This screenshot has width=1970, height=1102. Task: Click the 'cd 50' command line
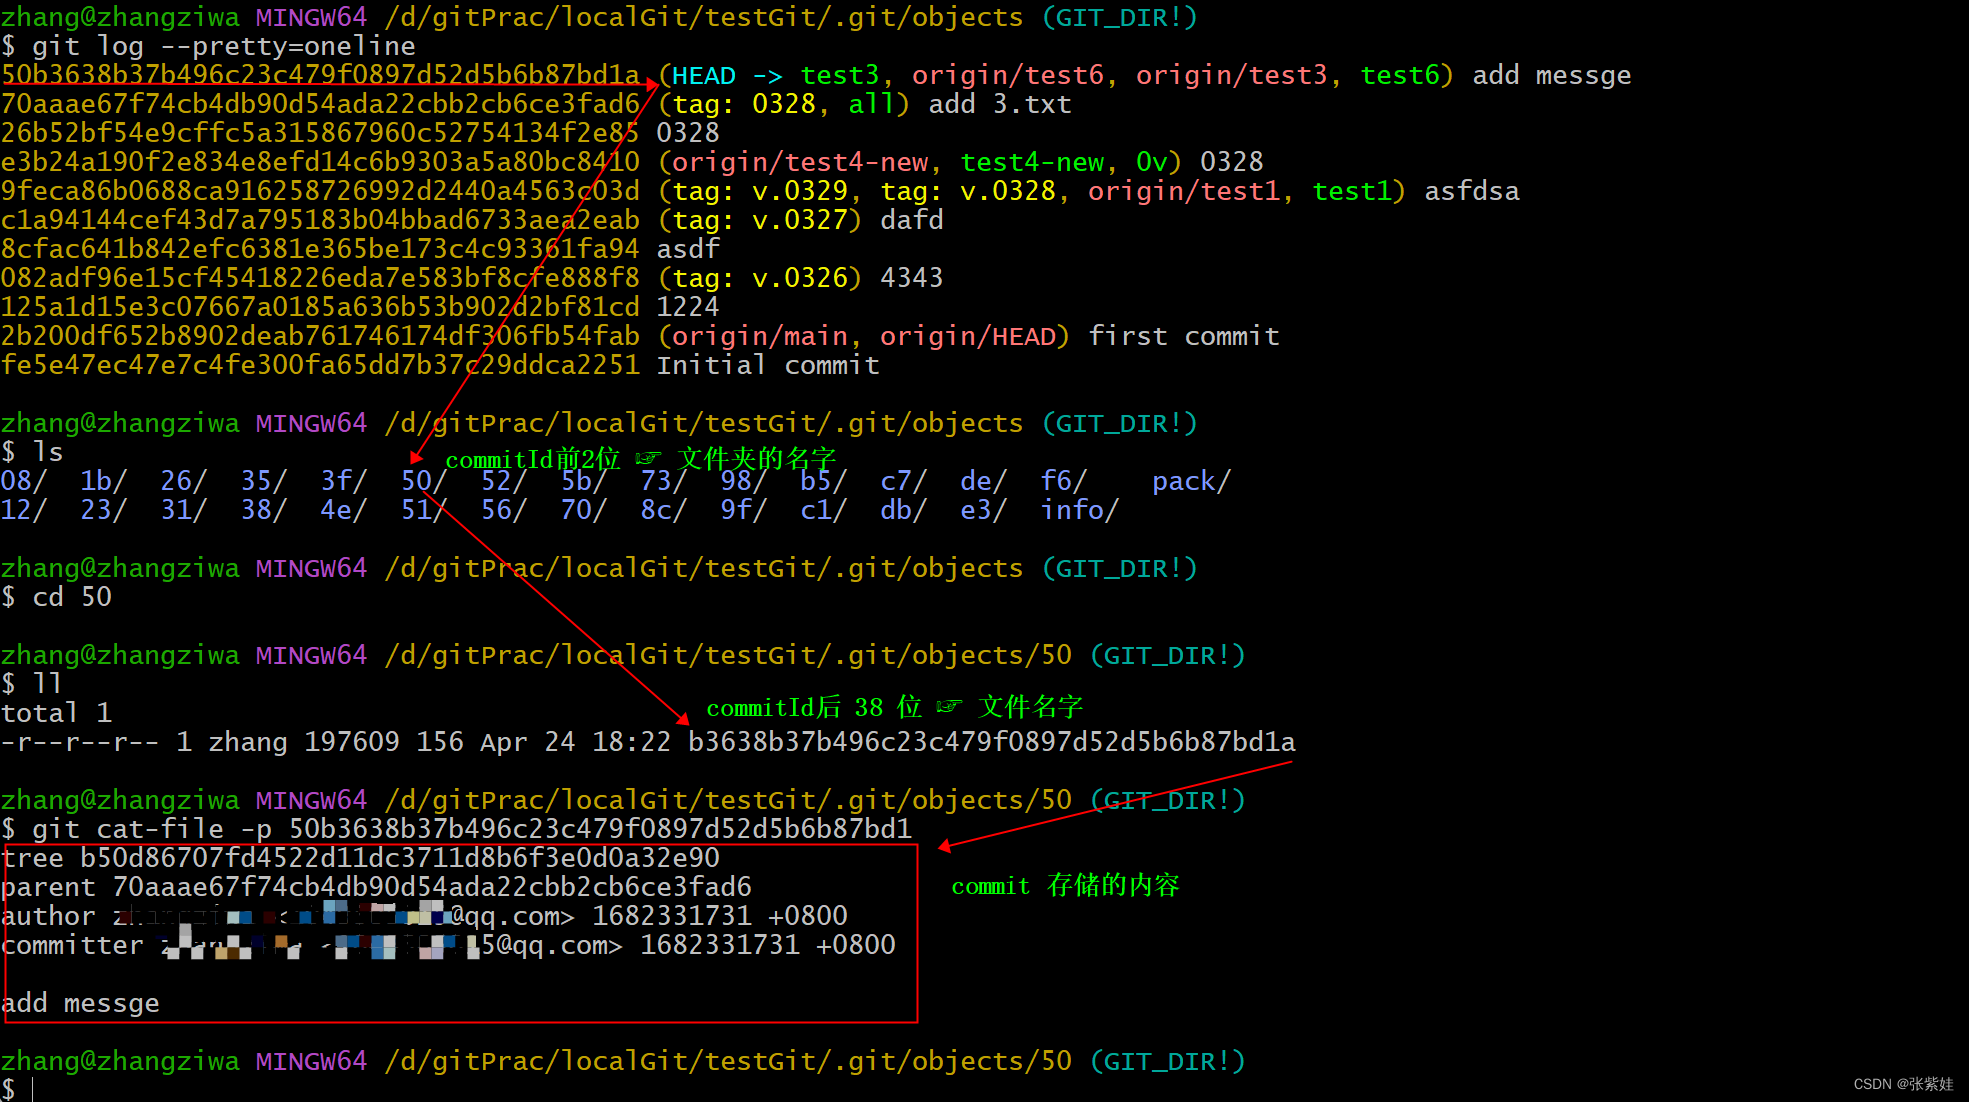pos(71,597)
